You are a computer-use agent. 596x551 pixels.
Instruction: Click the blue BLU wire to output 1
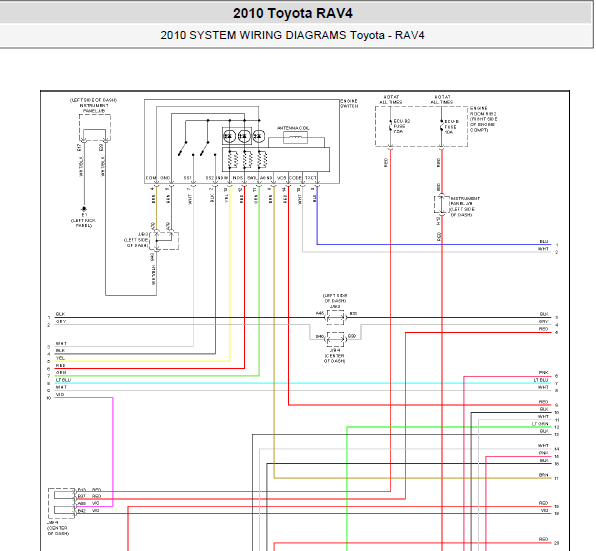click(434, 244)
